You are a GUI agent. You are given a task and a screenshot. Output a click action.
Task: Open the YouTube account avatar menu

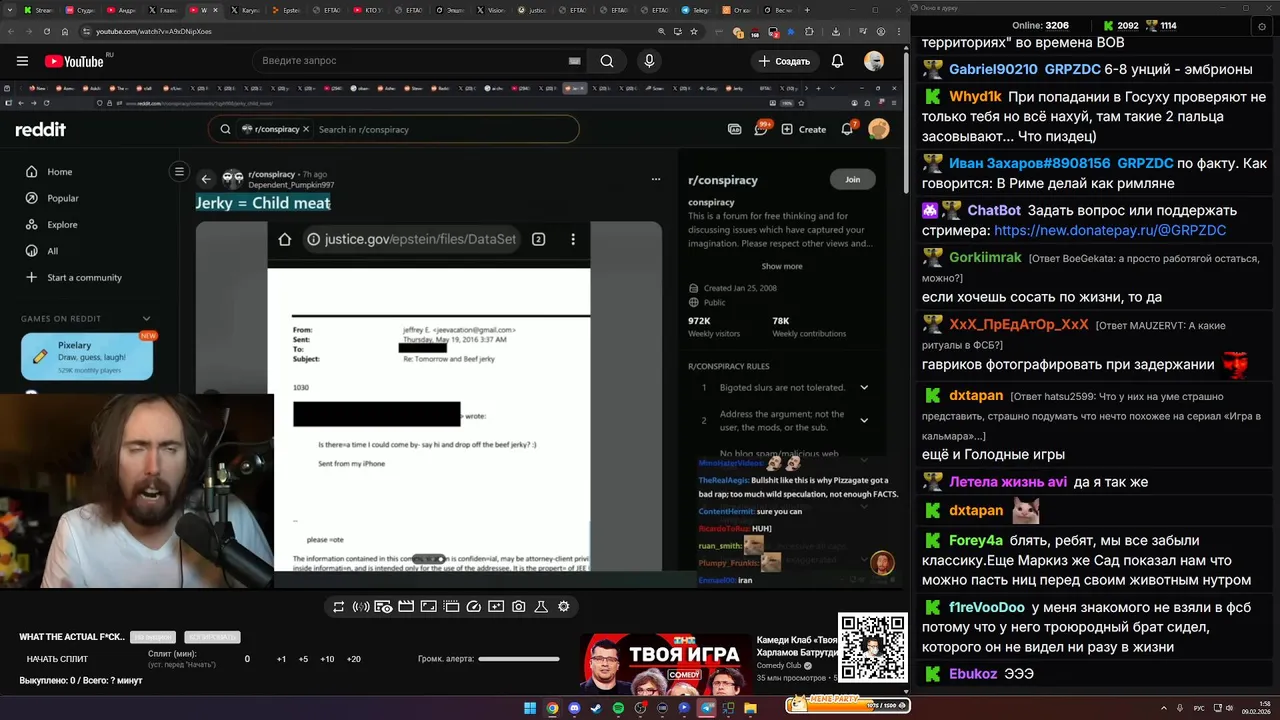tap(874, 61)
